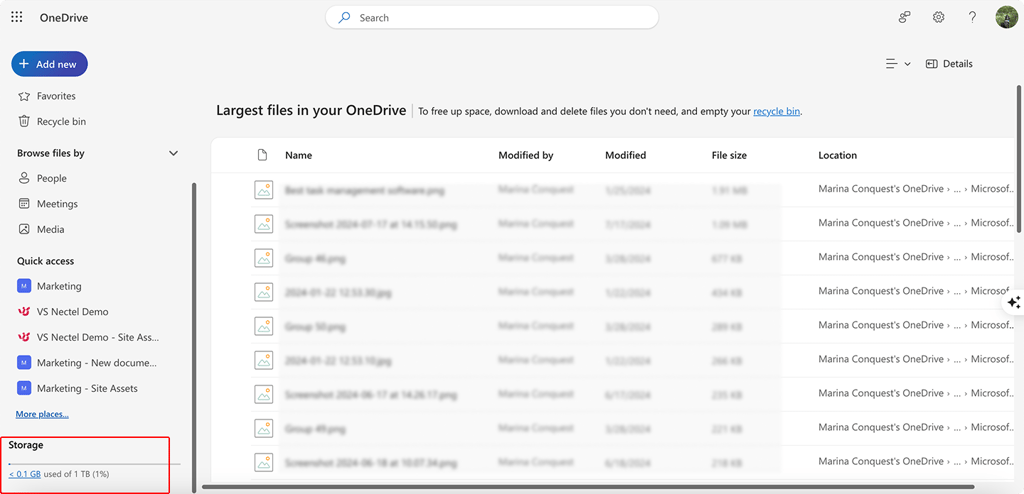This screenshot has width=1024, height=494.
Task: Click location path of Group 46.png row
Action: (914, 257)
